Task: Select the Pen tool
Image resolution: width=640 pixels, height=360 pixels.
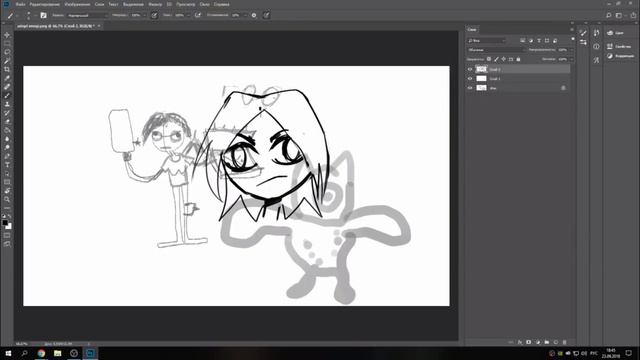Action: coord(7,156)
